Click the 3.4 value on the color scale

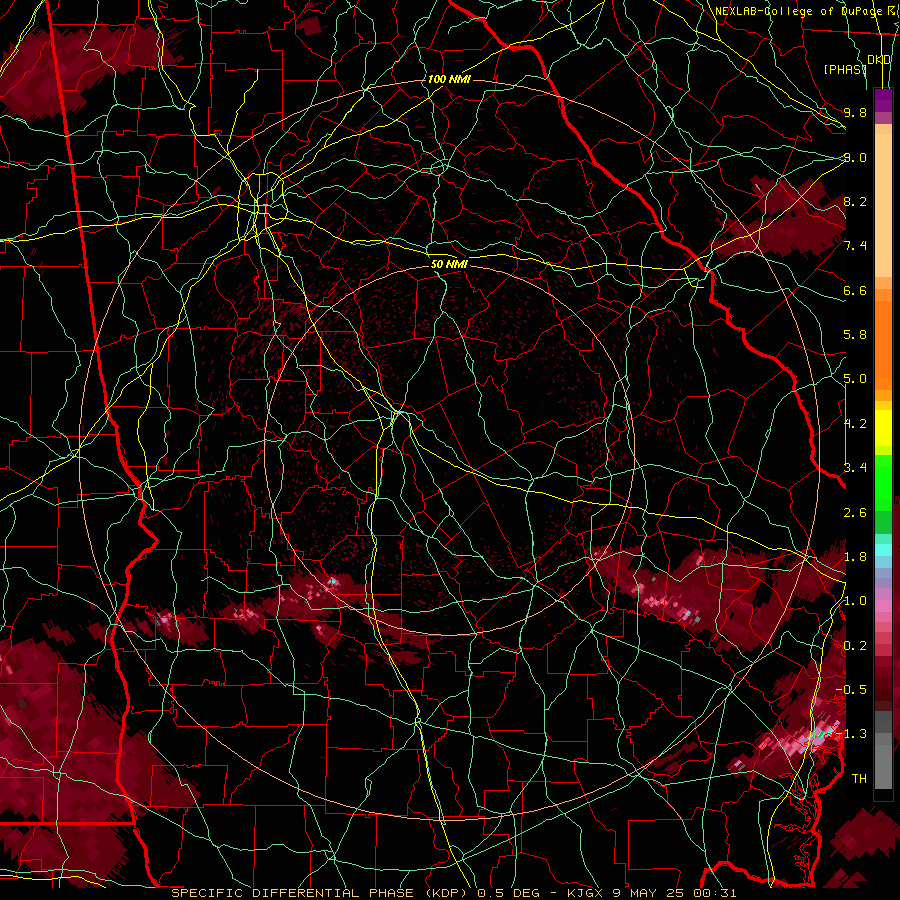coord(855,468)
